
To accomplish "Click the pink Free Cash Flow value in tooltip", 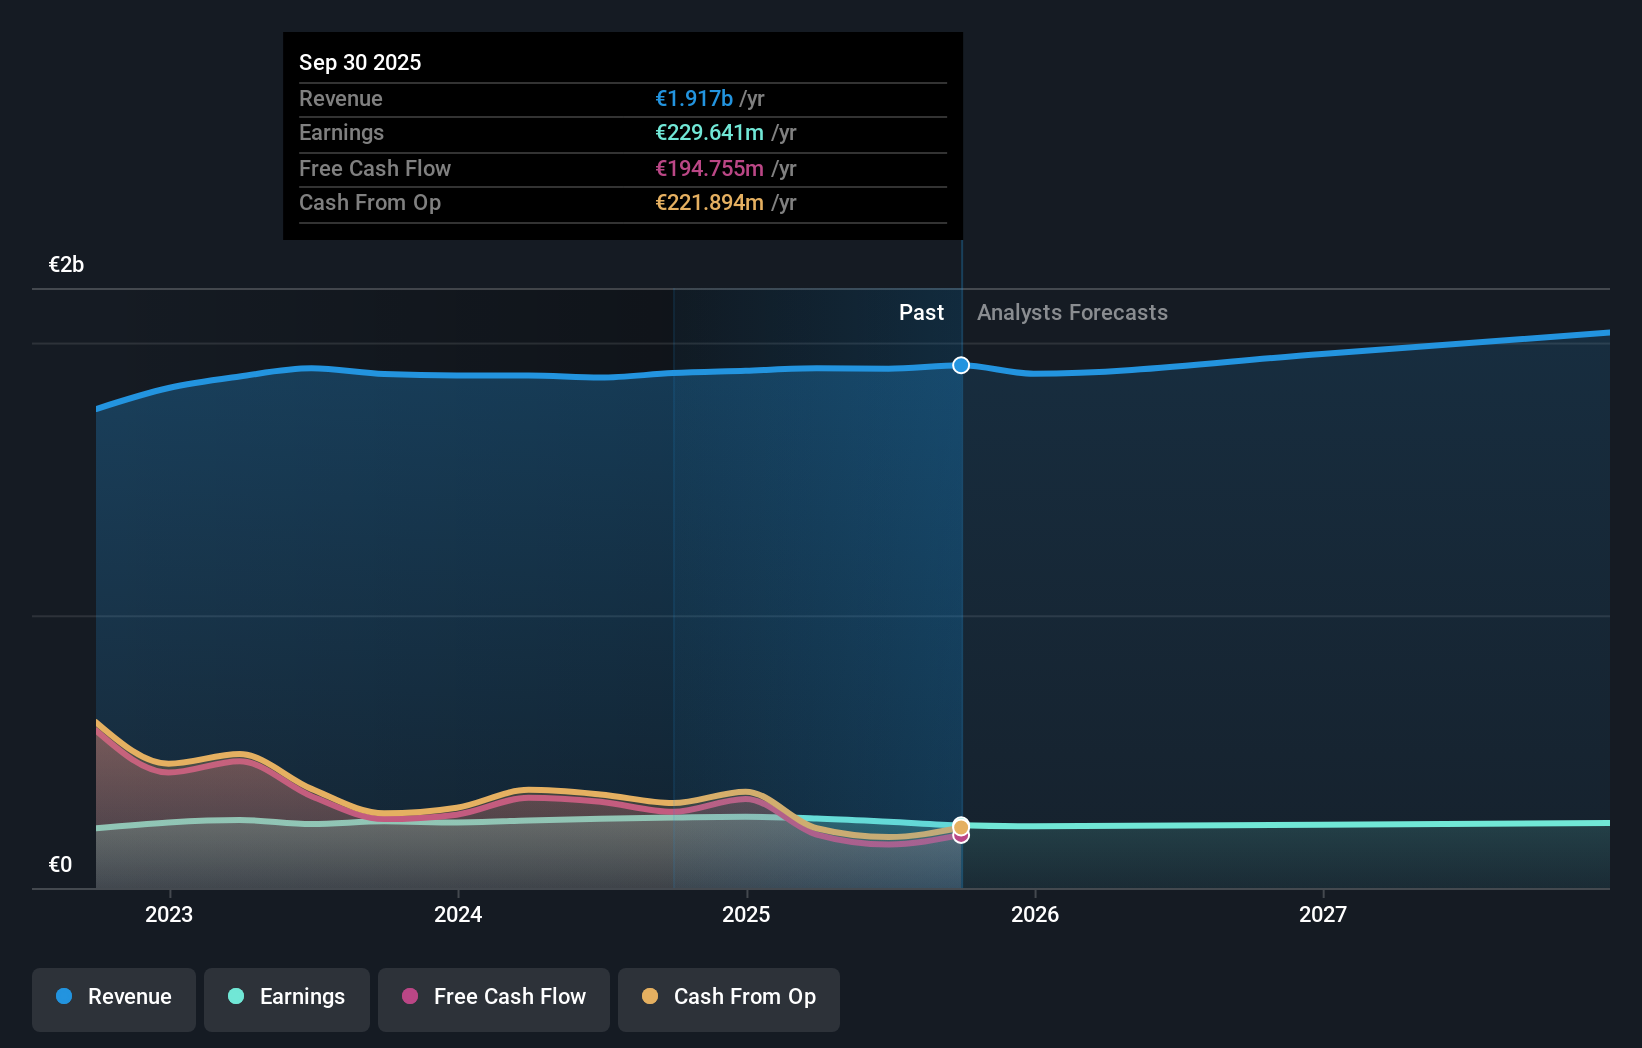I will click(x=710, y=168).
